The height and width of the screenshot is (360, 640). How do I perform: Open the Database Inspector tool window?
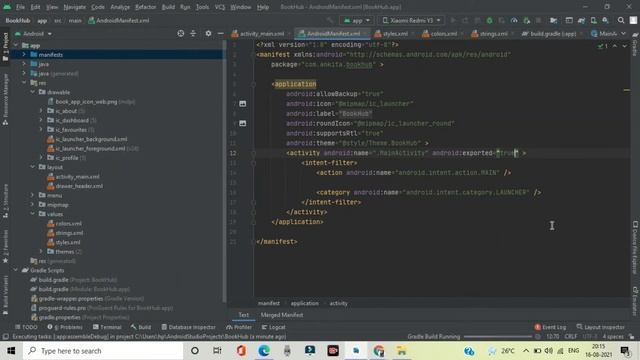(188, 327)
